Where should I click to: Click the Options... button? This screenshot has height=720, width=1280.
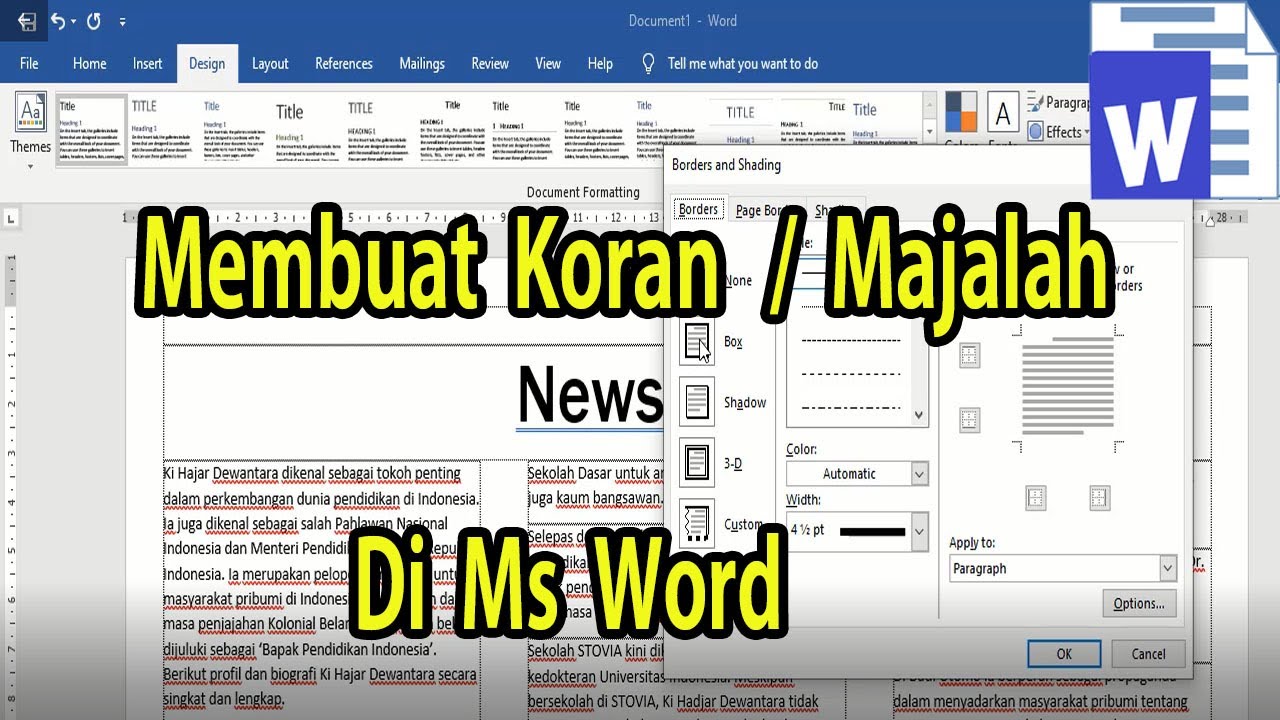pos(1139,603)
